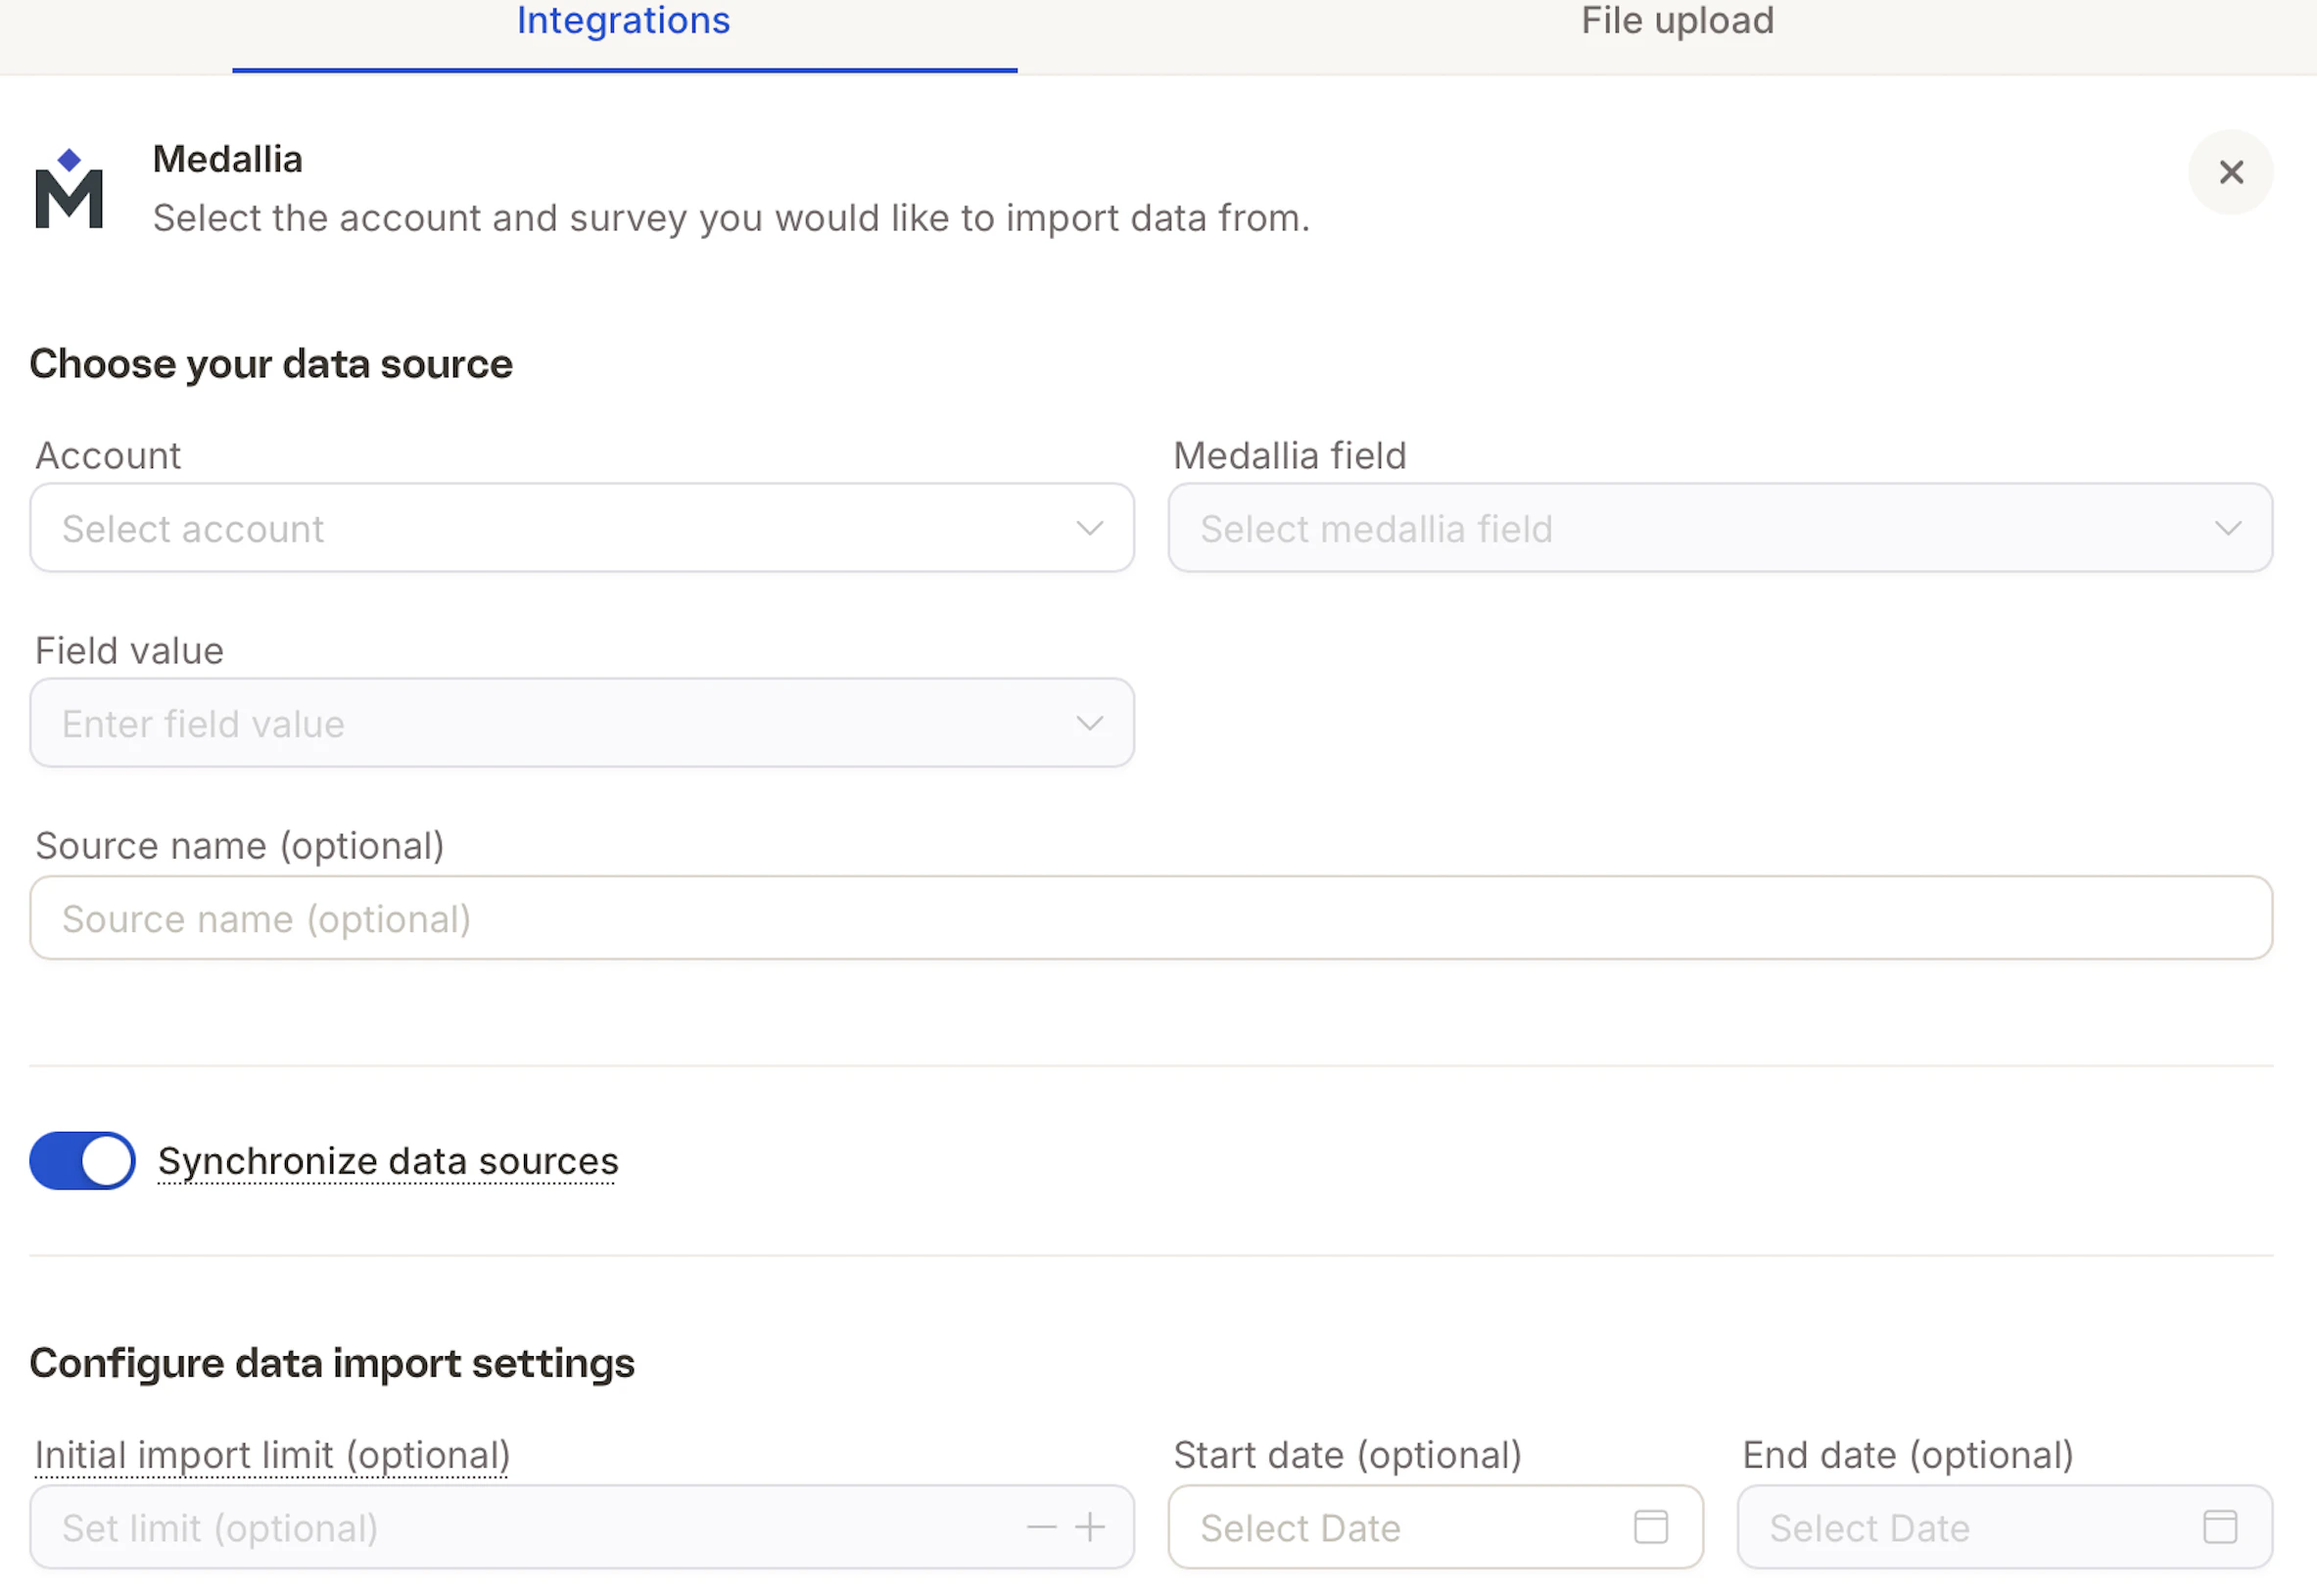Expand the Enter field value dropdown

pyautogui.click(x=582, y=723)
